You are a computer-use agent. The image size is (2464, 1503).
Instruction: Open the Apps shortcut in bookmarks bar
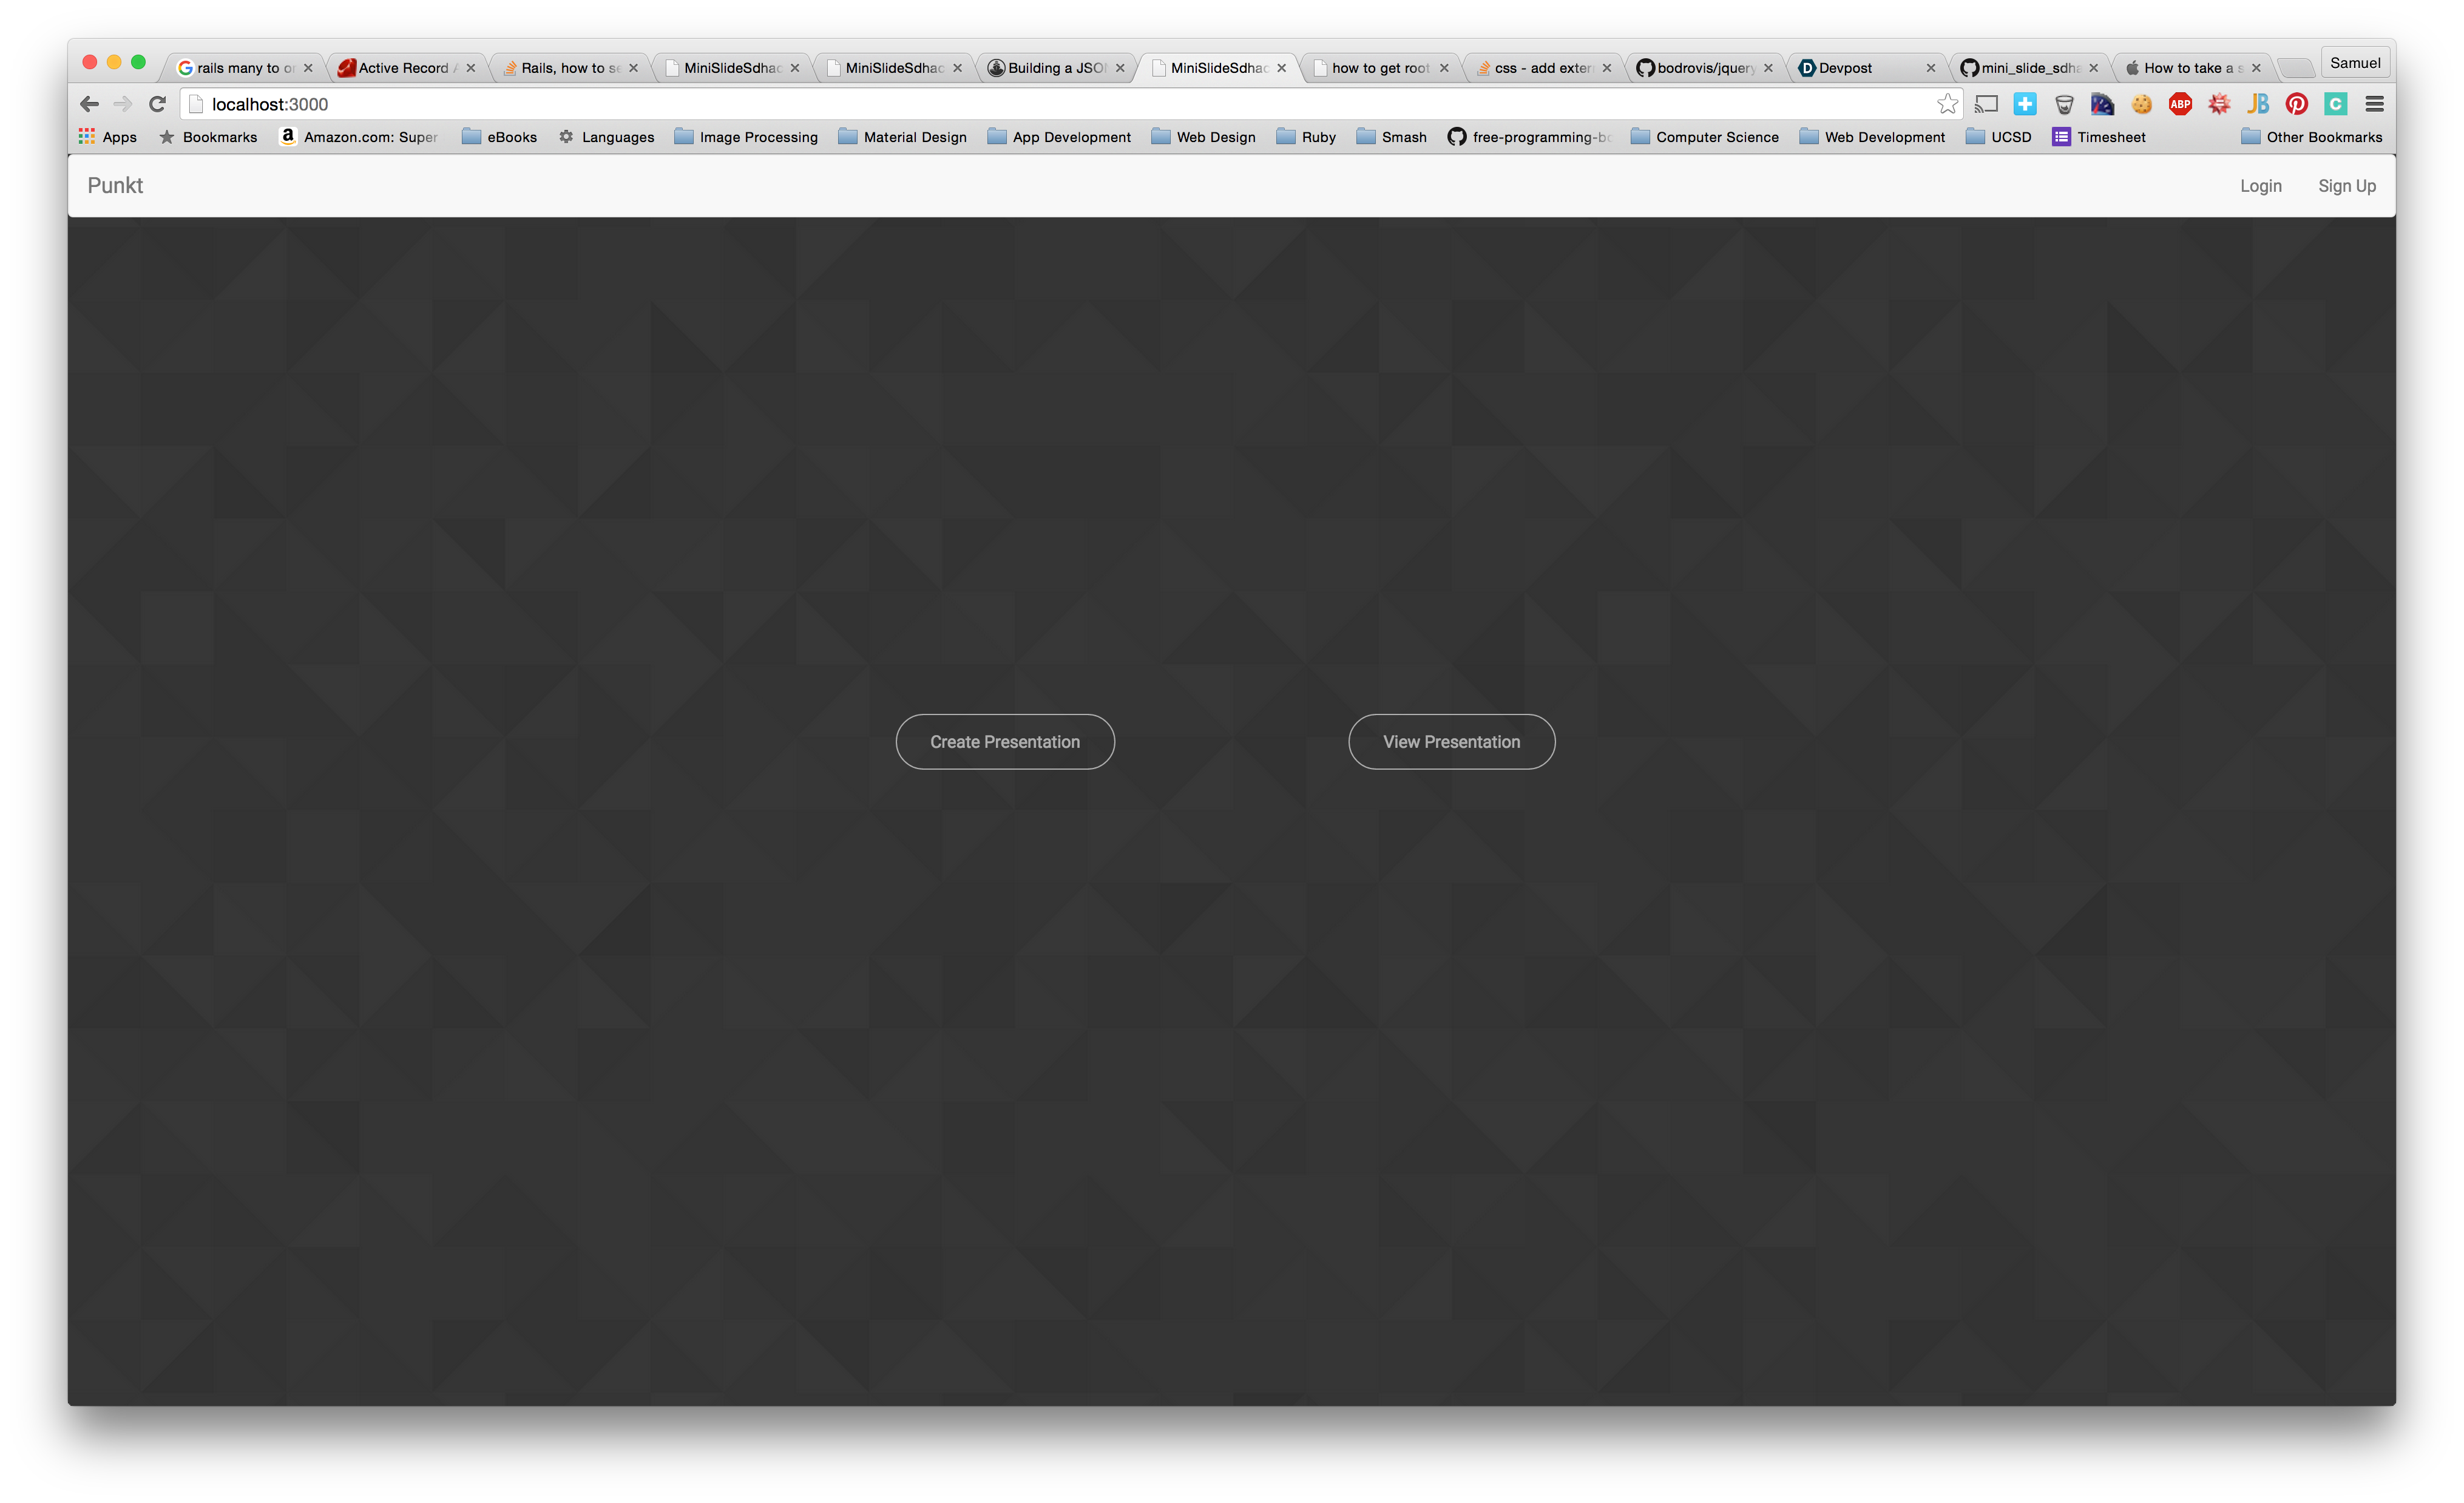[x=108, y=137]
